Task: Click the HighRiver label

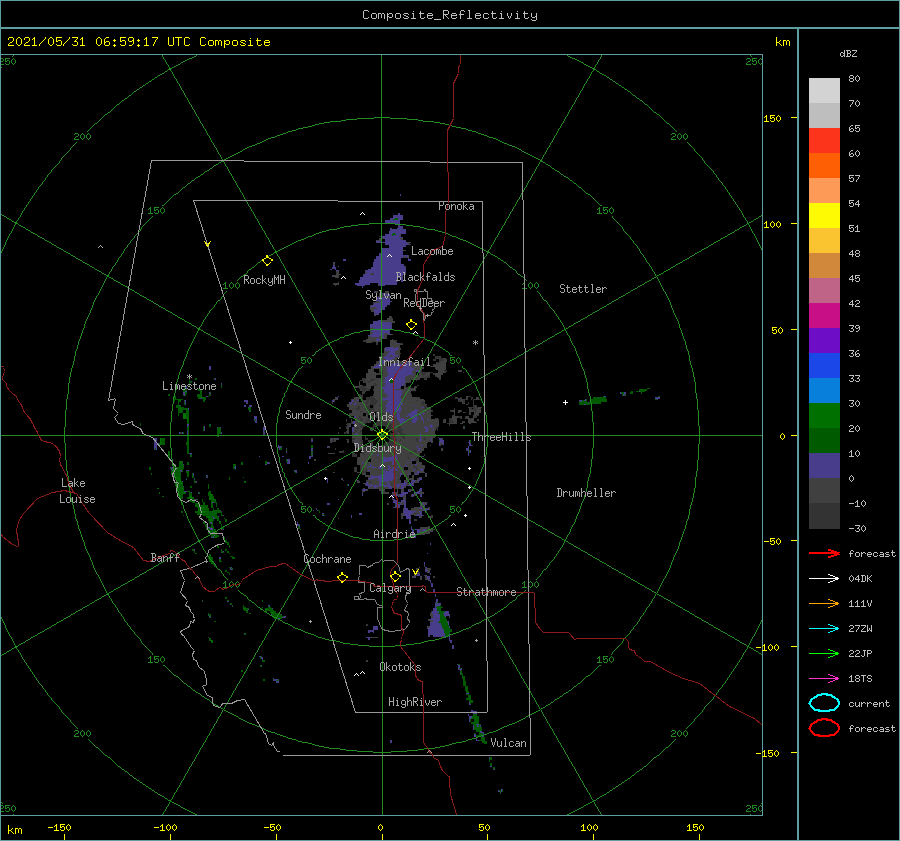Action: click(x=415, y=702)
